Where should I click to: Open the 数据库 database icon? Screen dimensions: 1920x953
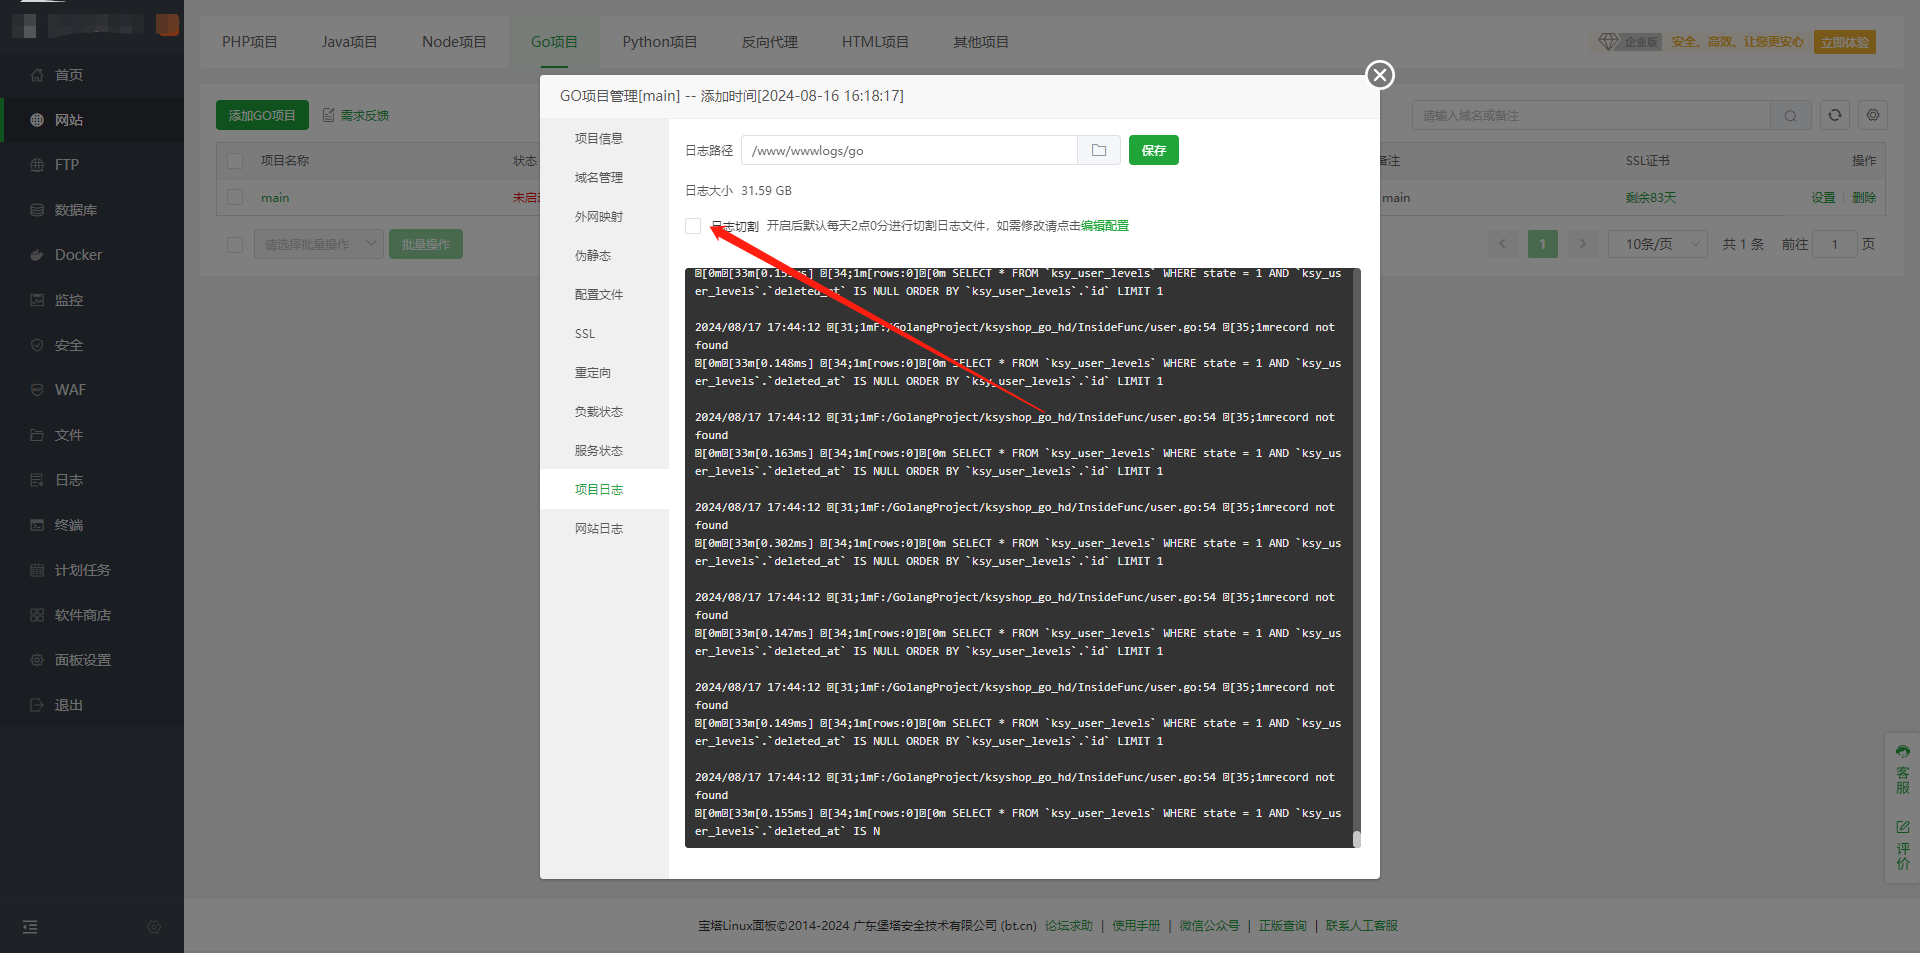[37, 210]
